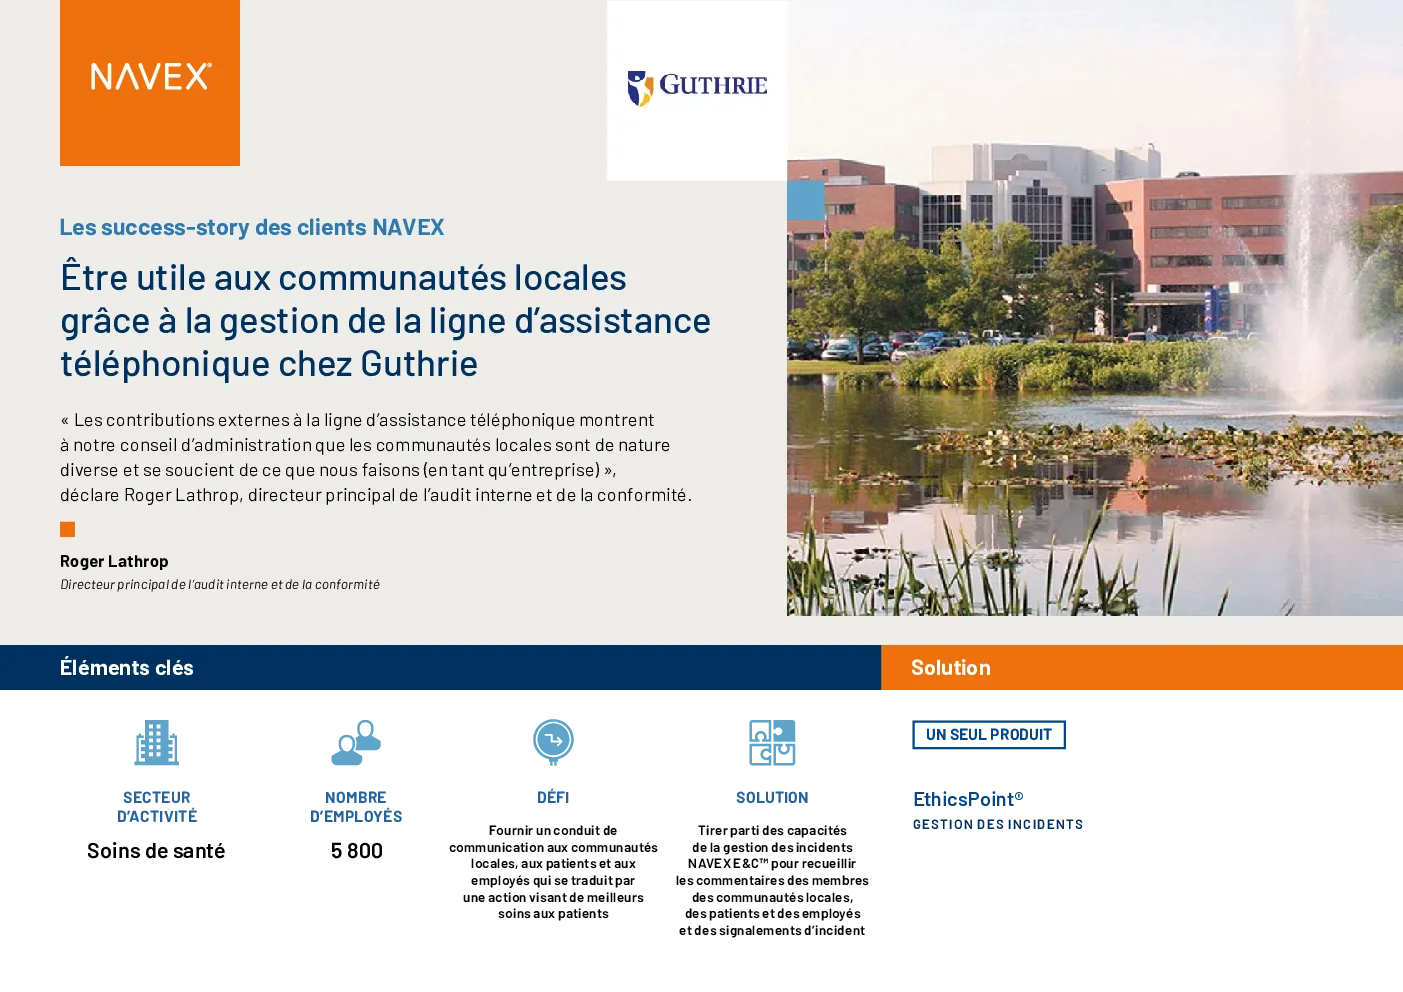Click the puzzle icon above Solution
The width and height of the screenshot is (1403, 992).
point(772,743)
